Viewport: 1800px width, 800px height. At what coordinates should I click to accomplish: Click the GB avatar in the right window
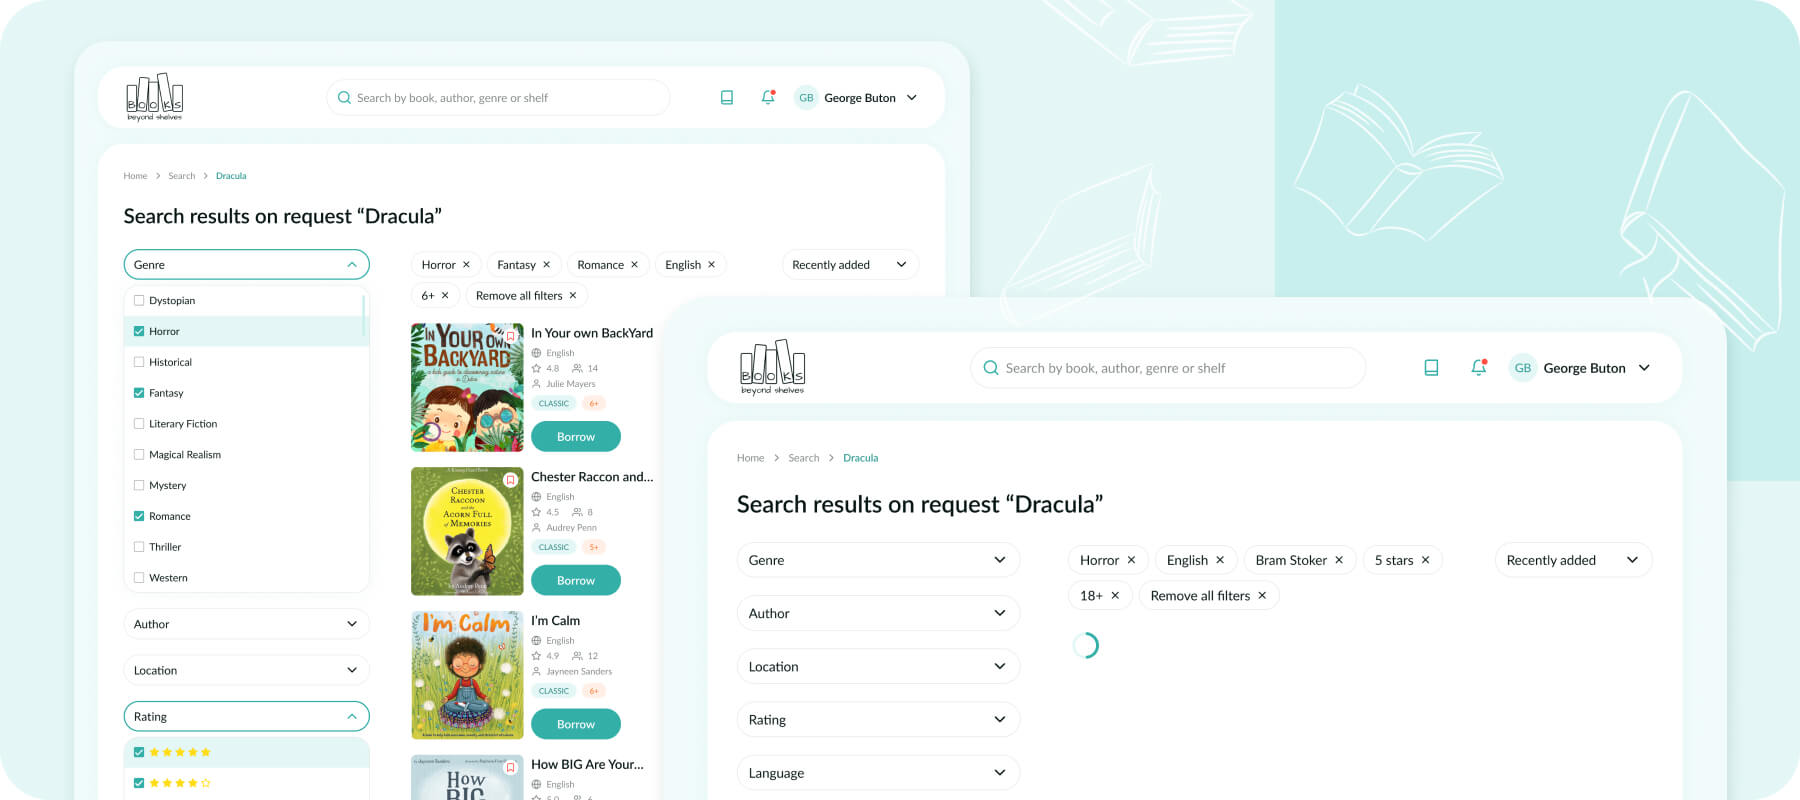[1522, 368]
